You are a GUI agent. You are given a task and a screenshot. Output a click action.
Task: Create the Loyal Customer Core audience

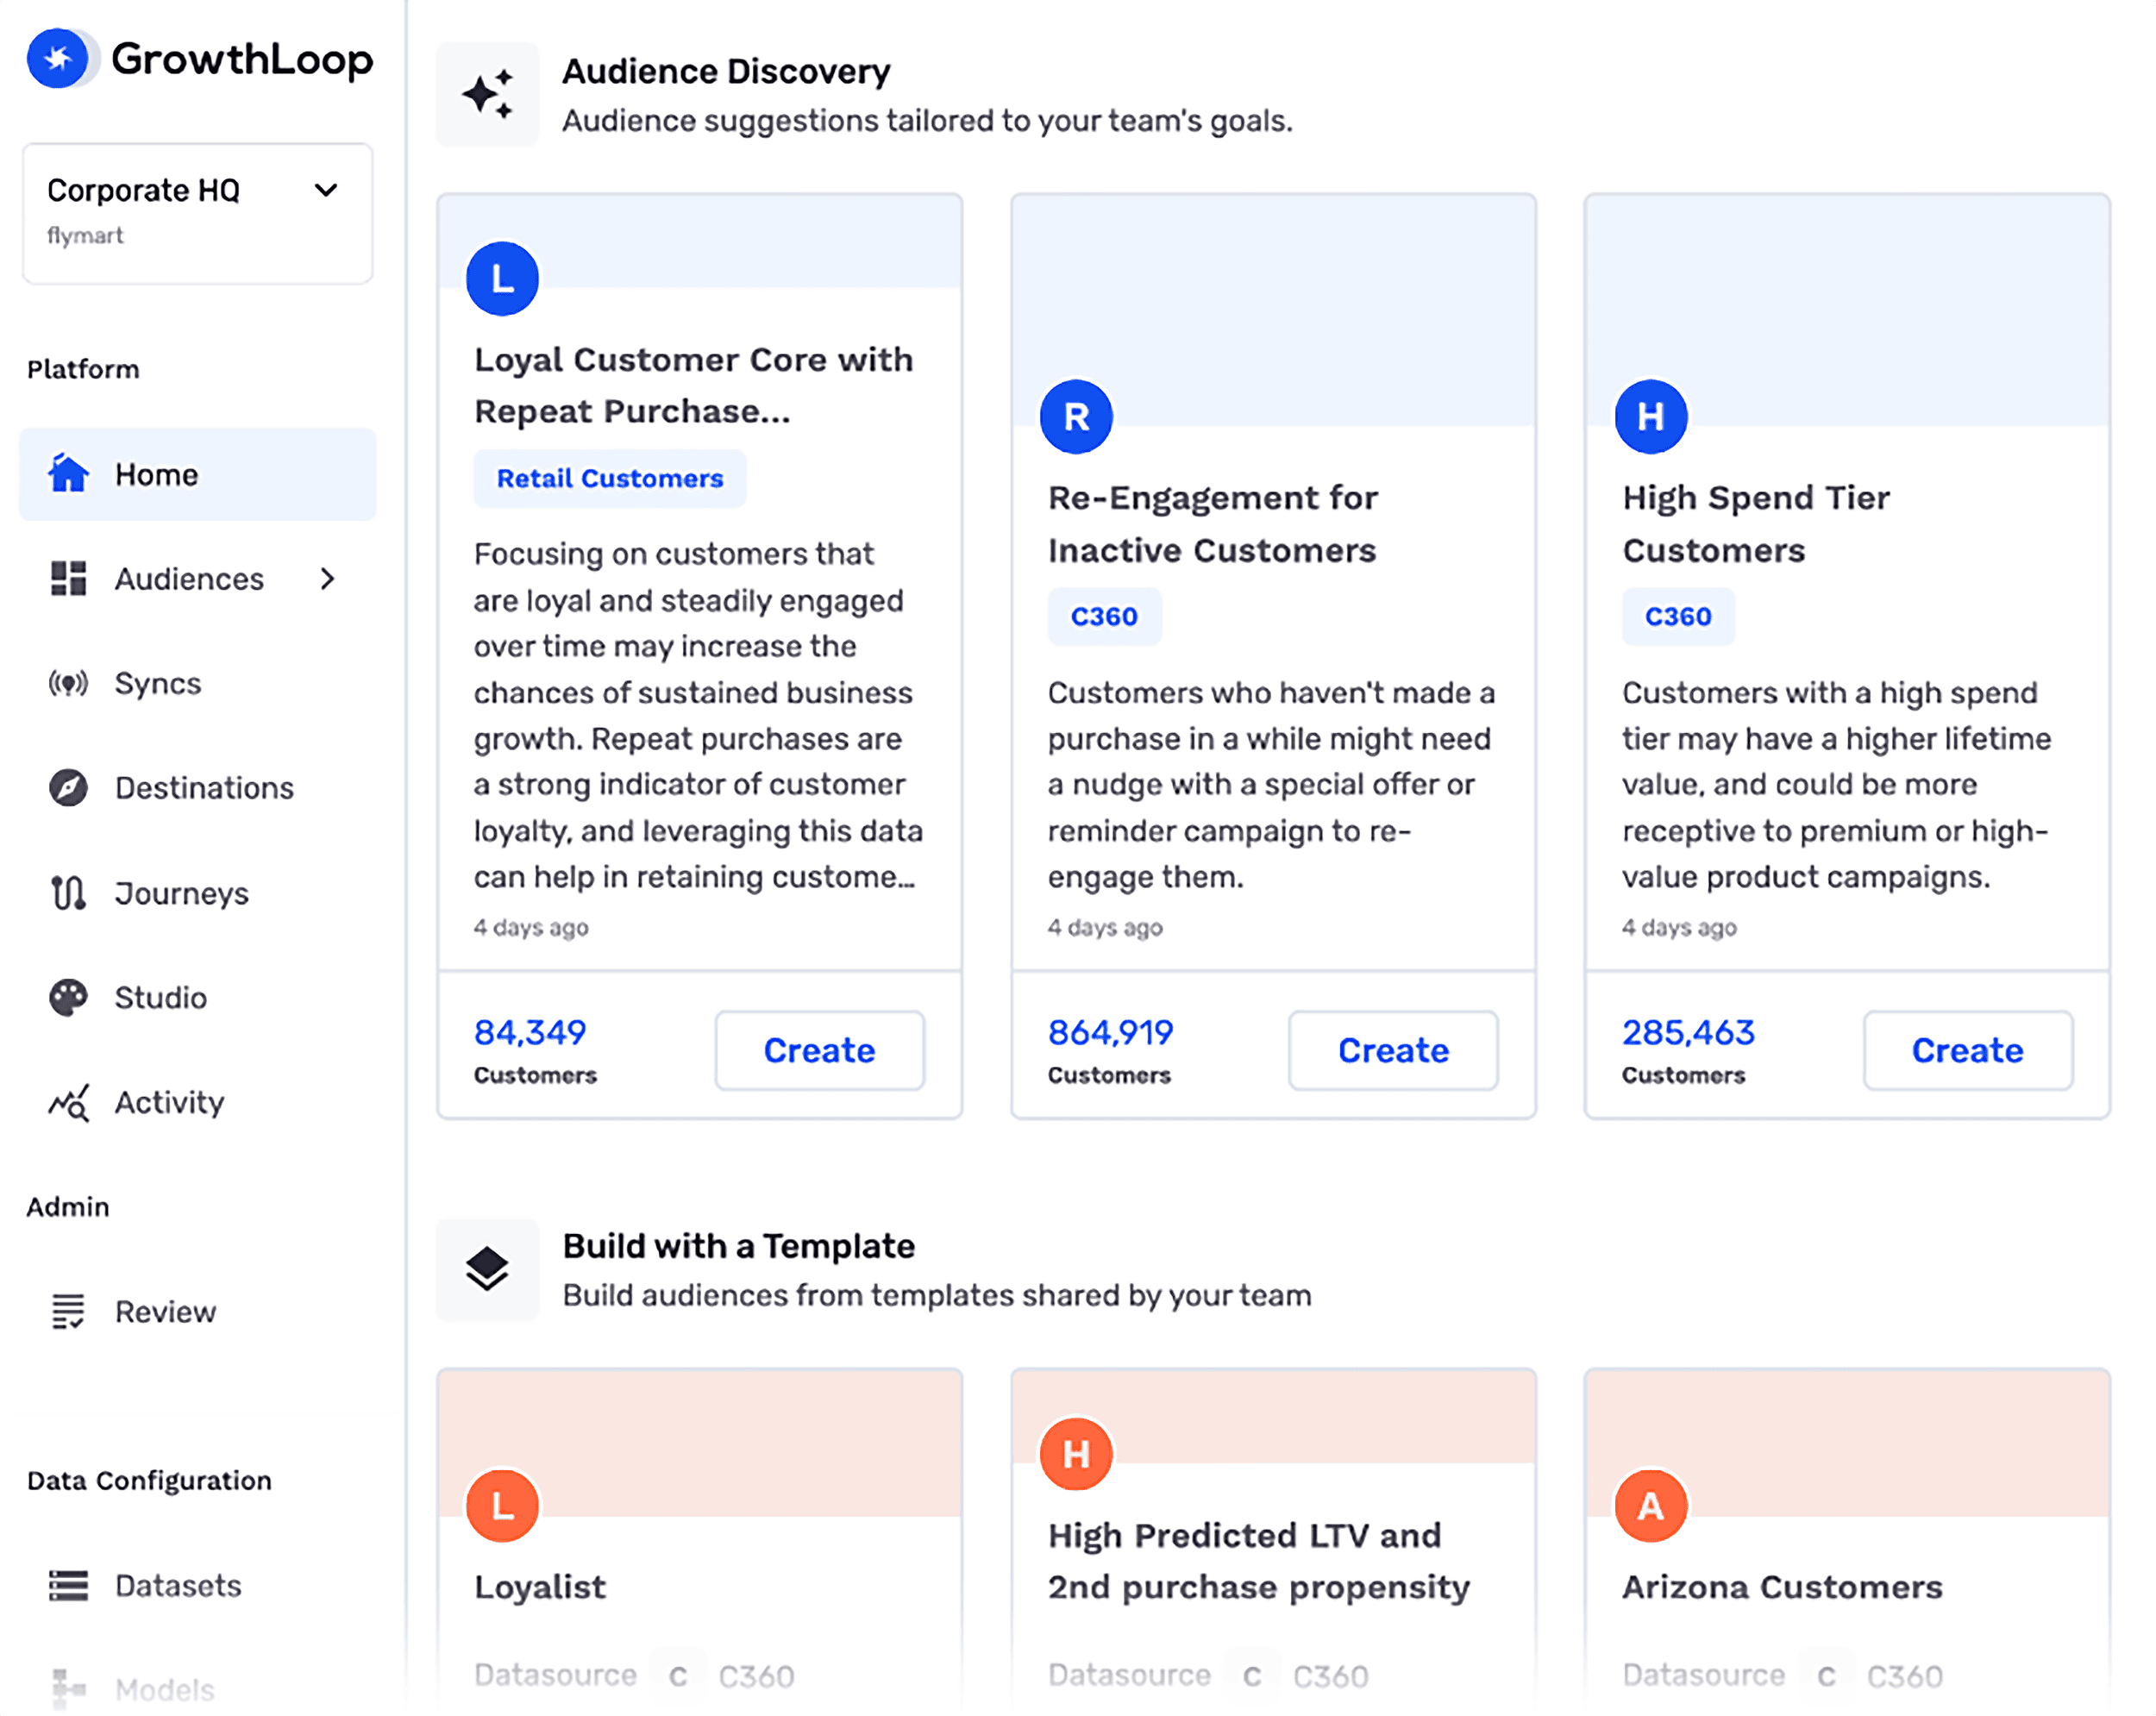818,1050
